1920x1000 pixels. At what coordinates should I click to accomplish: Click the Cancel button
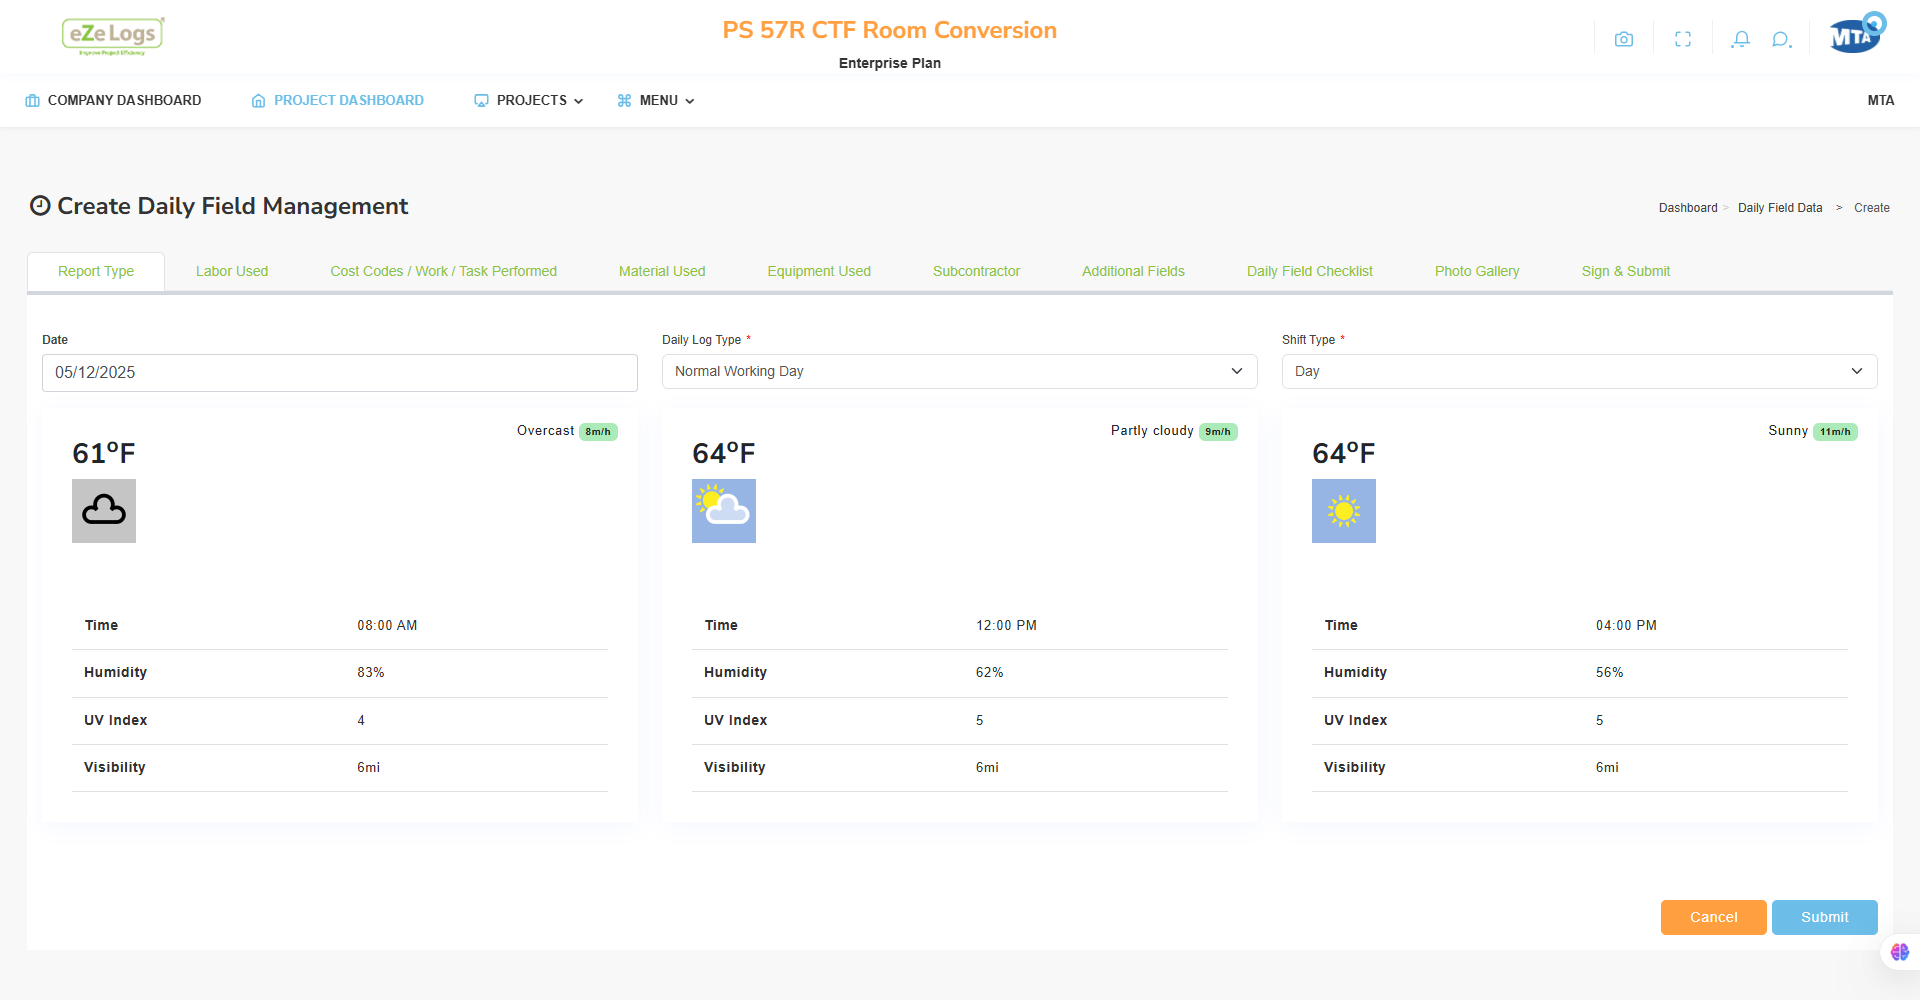pyautogui.click(x=1714, y=917)
